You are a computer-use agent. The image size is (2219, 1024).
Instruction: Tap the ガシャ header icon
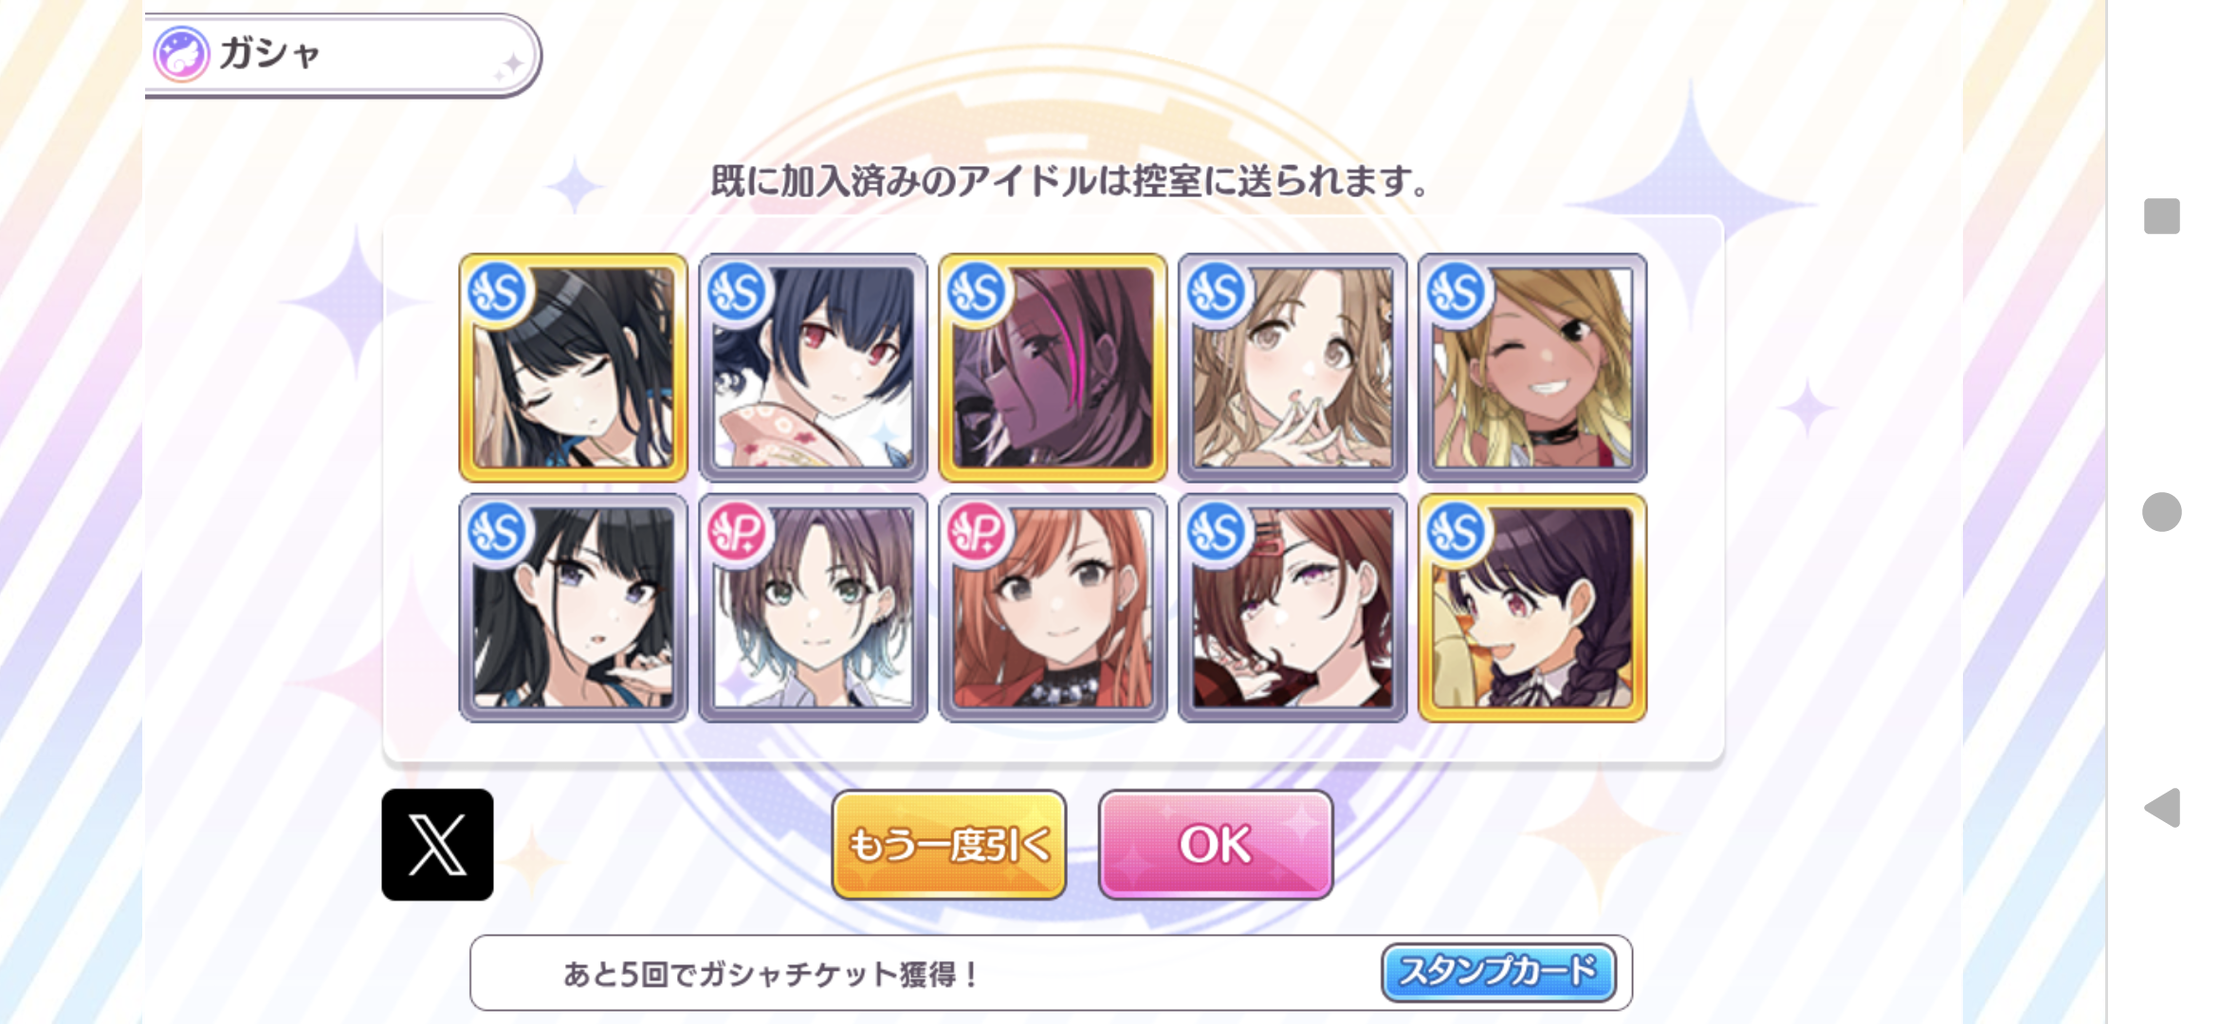[181, 54]
